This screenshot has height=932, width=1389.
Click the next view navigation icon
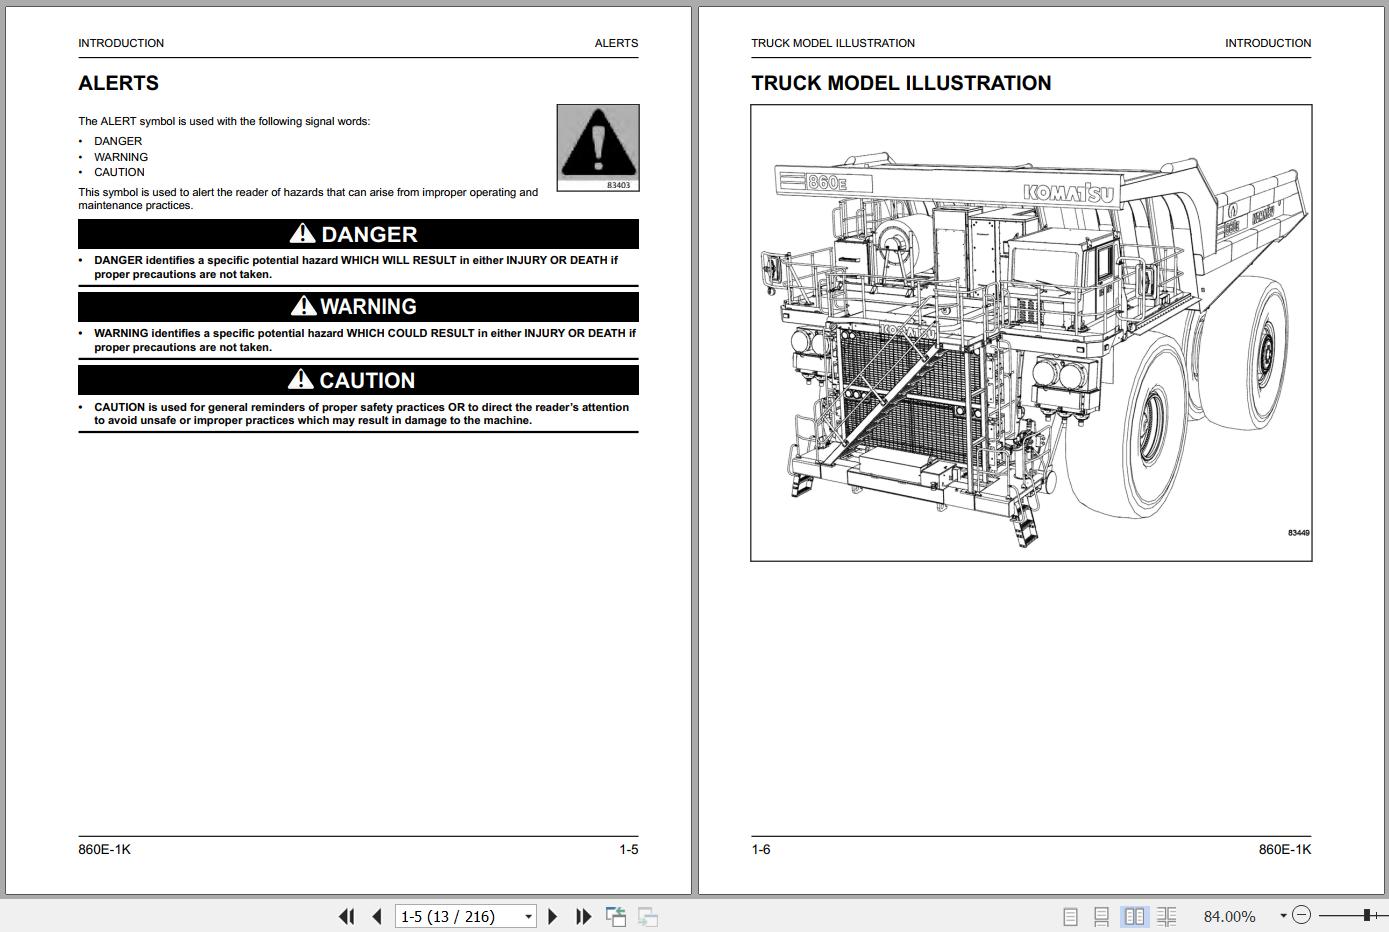pos(648,916)
